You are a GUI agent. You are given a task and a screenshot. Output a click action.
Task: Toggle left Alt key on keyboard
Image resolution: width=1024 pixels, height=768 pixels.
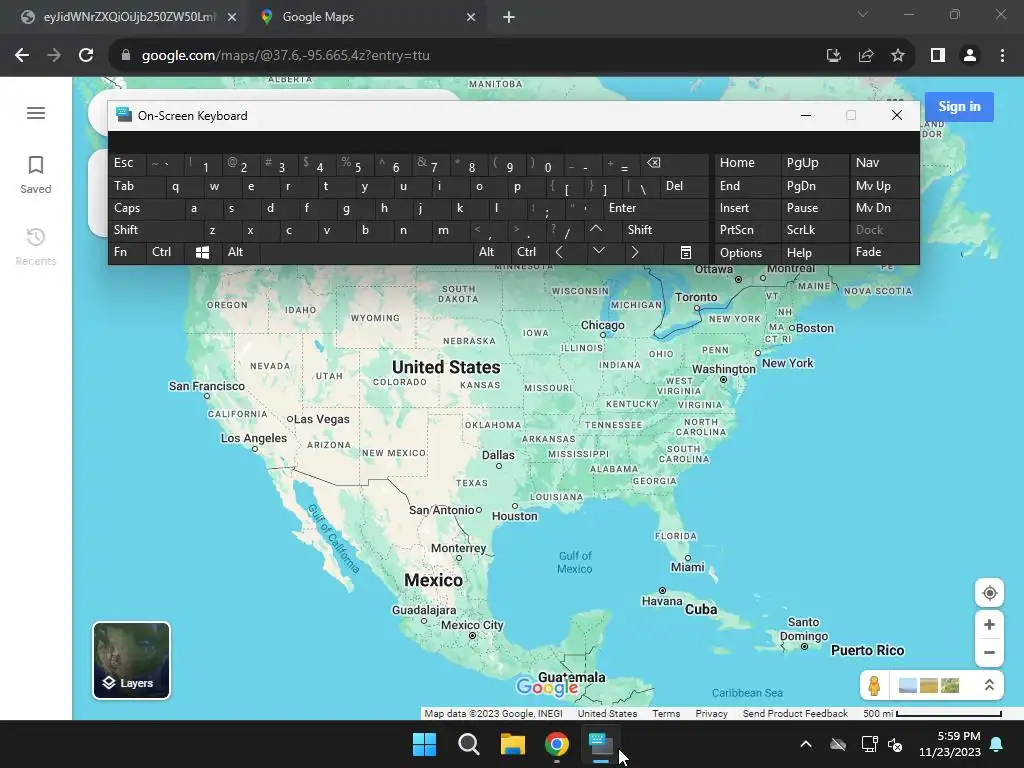tap(240, 252)
